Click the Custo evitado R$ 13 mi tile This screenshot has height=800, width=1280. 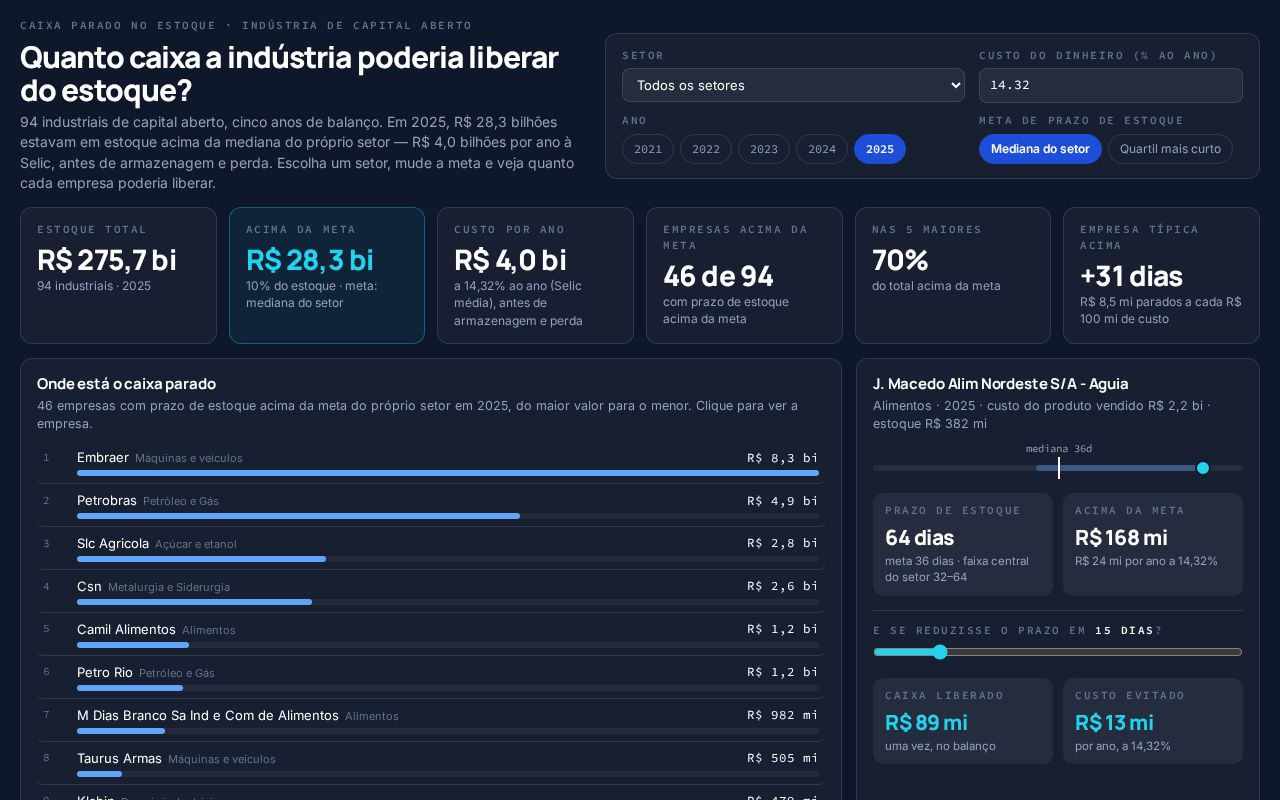pyautogui.click(x=1153, y=721)
